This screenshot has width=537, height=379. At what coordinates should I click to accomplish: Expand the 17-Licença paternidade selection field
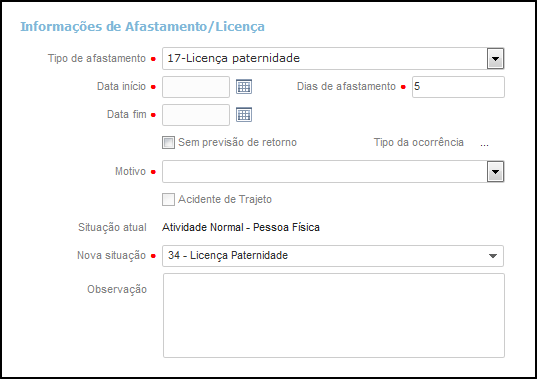[x=333, y=59]
